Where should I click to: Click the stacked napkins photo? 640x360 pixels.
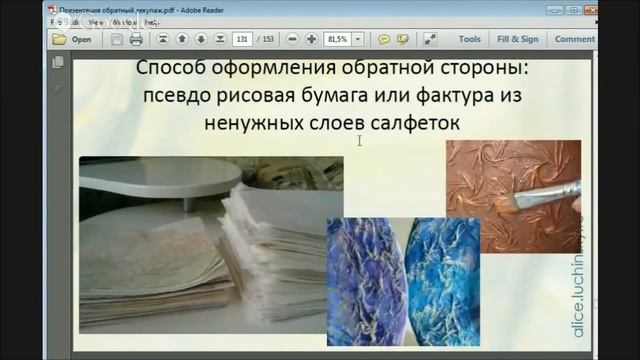[x=211, y=245]
